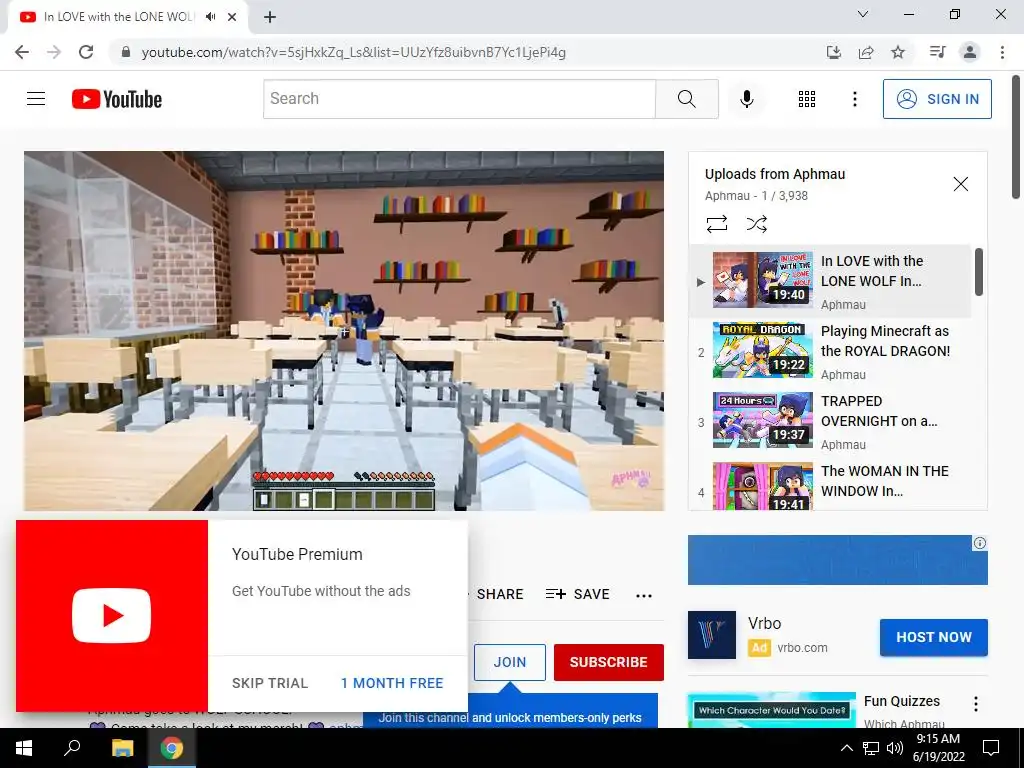Sign in with the SIGN IN button
Screen dimensions: 1024x768
(x=936, y=99)
